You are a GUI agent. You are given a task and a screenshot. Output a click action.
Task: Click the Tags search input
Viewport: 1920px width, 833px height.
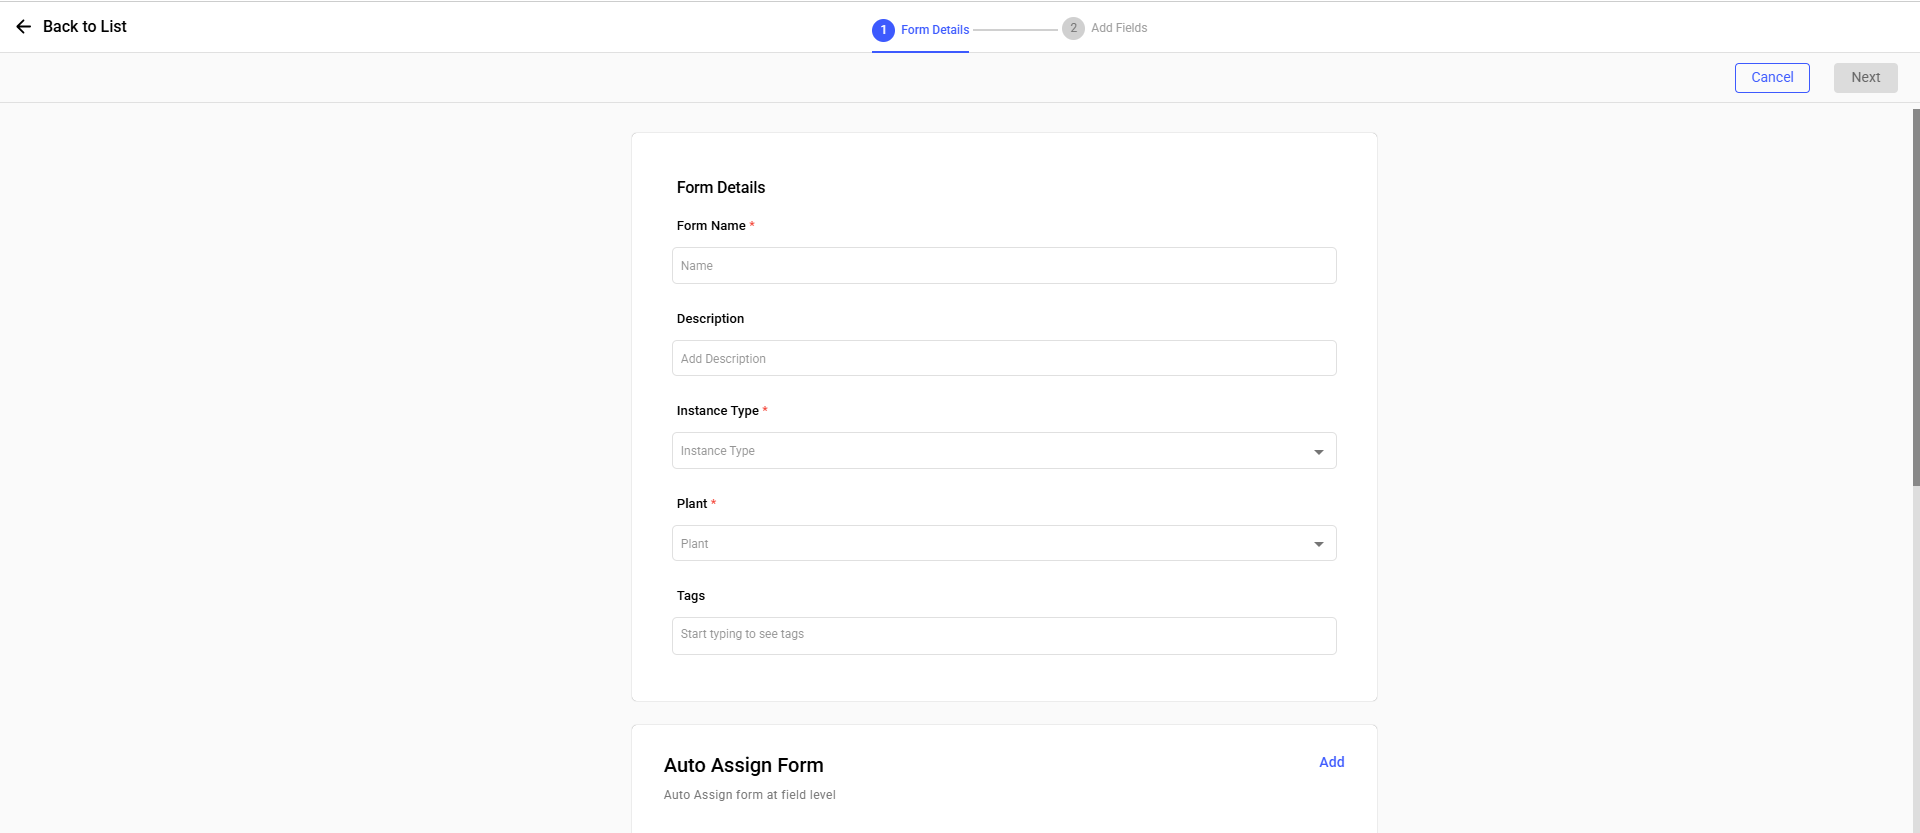coord(1003,635)
